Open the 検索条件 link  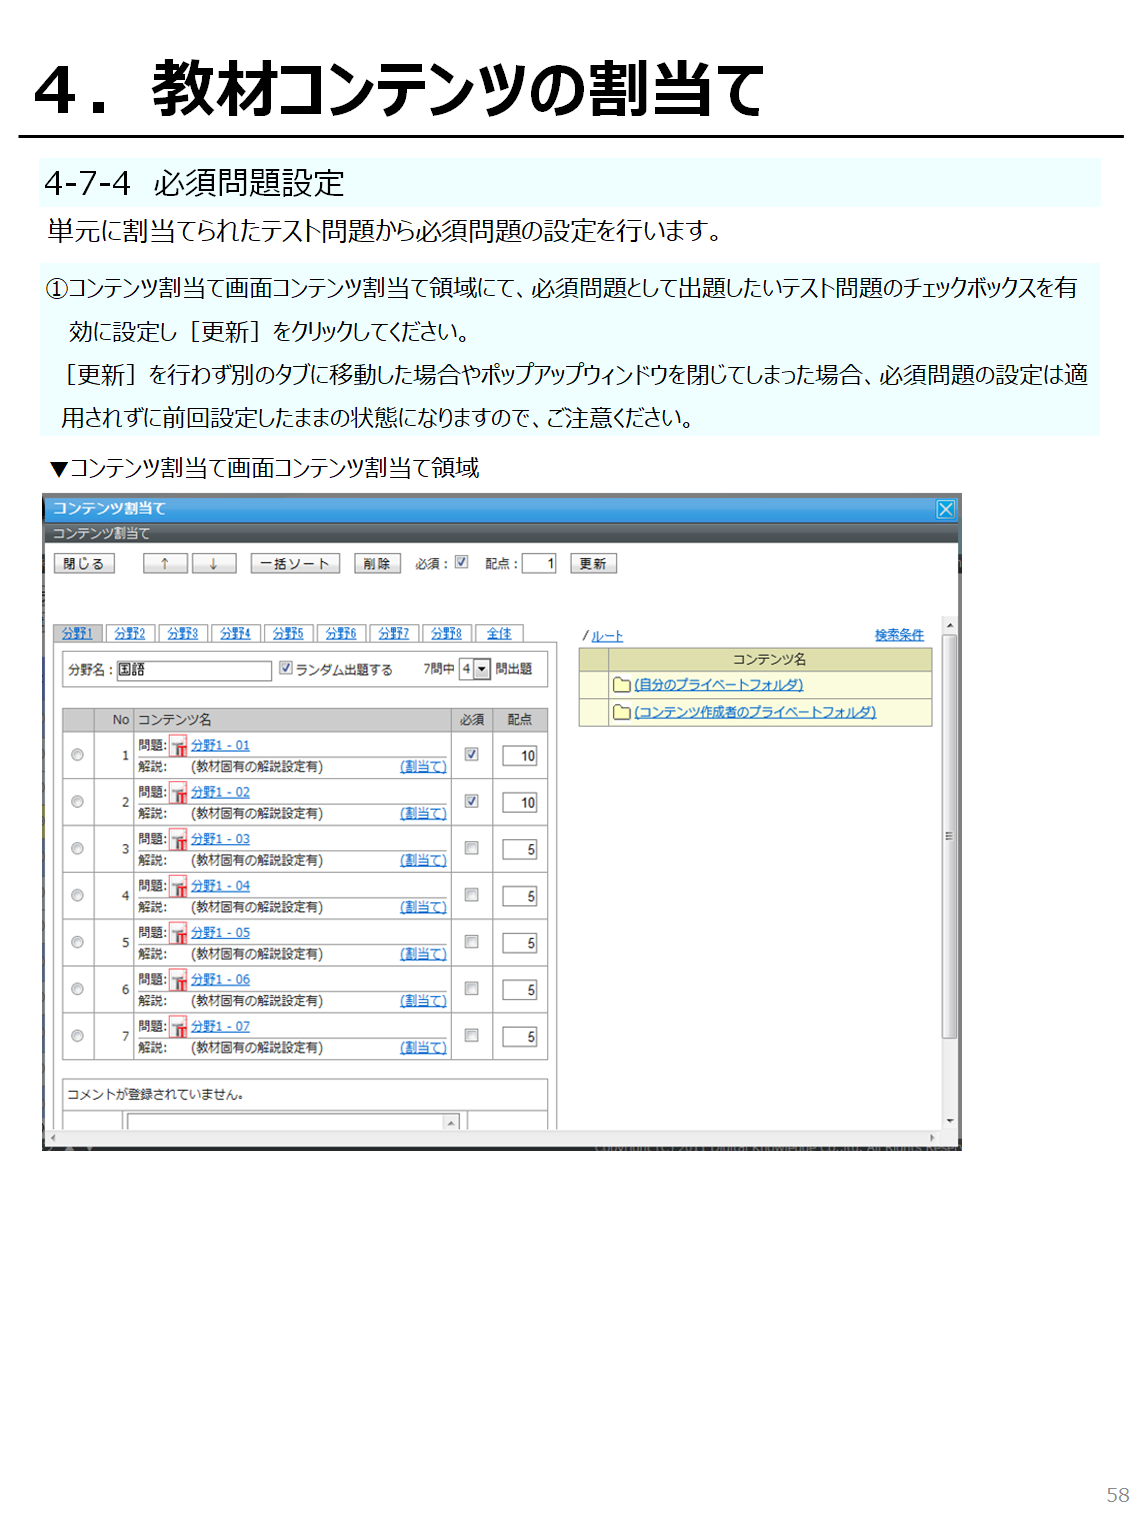tap(899, 635)
